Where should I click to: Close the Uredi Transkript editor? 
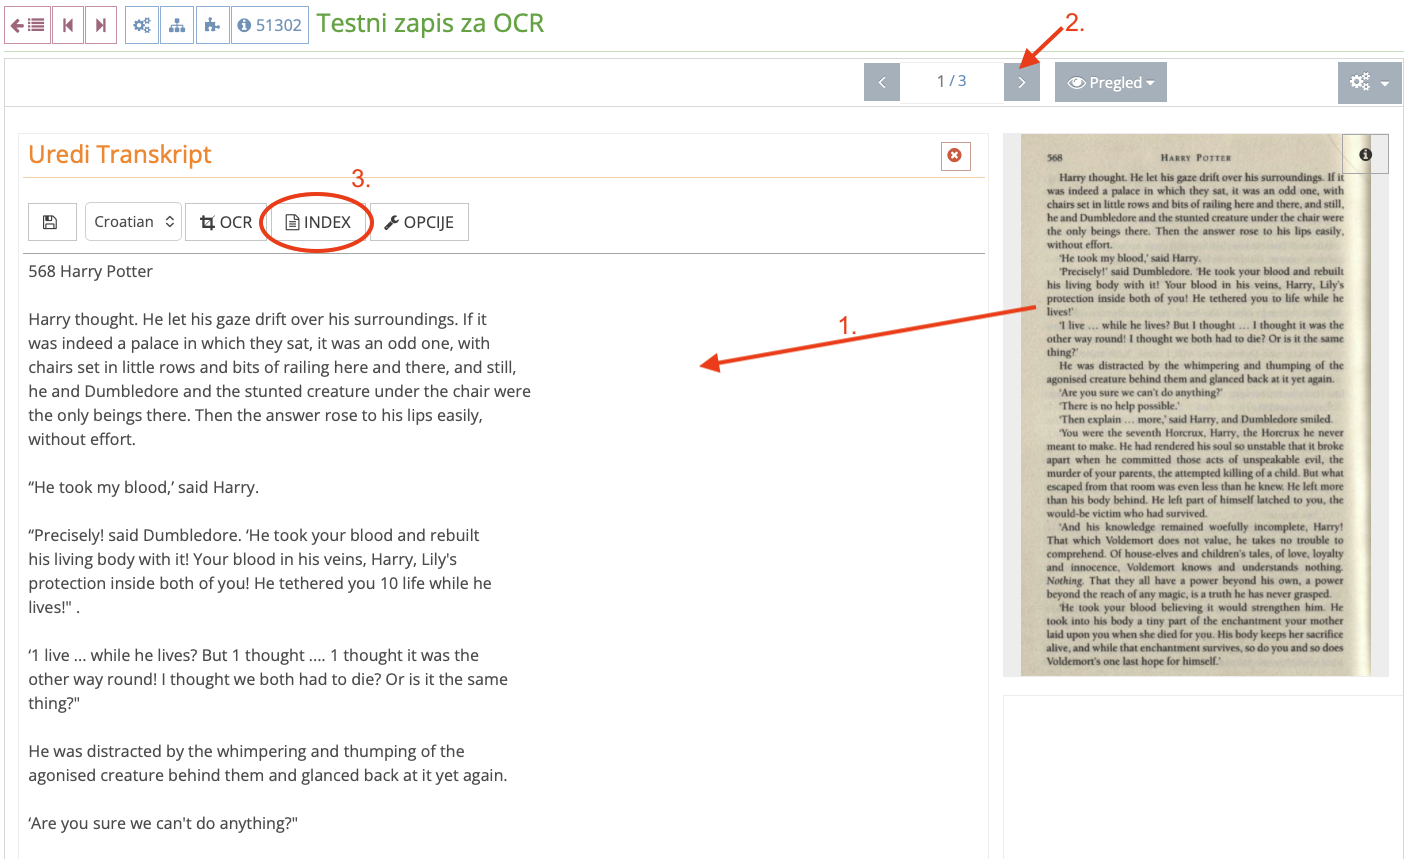955,156
